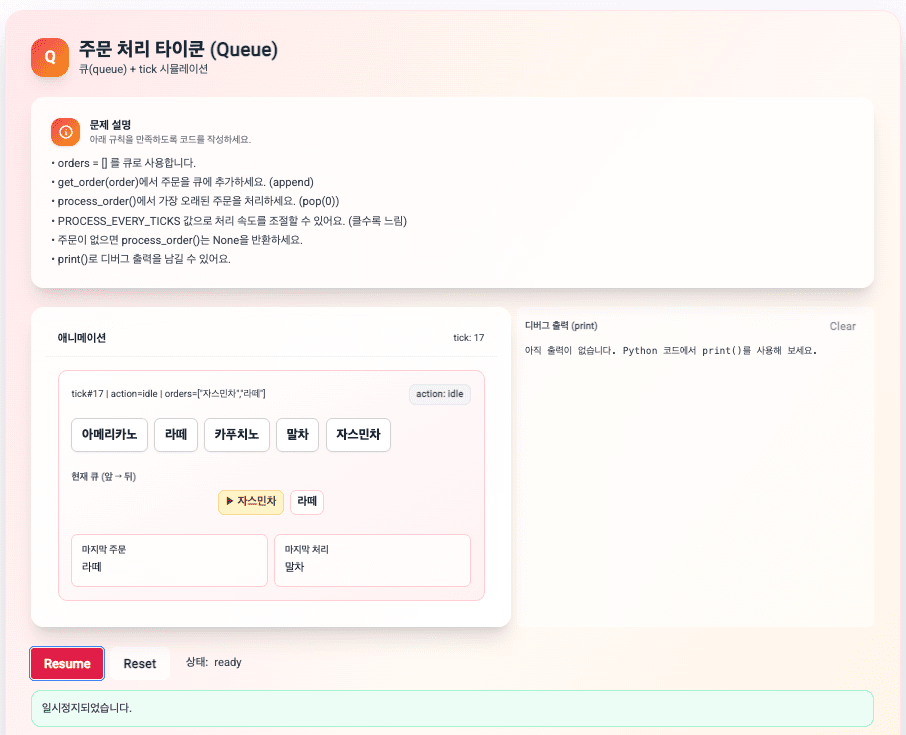The width and height of the screenshot is (906, 735).
Task: Click the info icon beside 문제 설명
Action: pyautogui.click(x=65, y=132)
